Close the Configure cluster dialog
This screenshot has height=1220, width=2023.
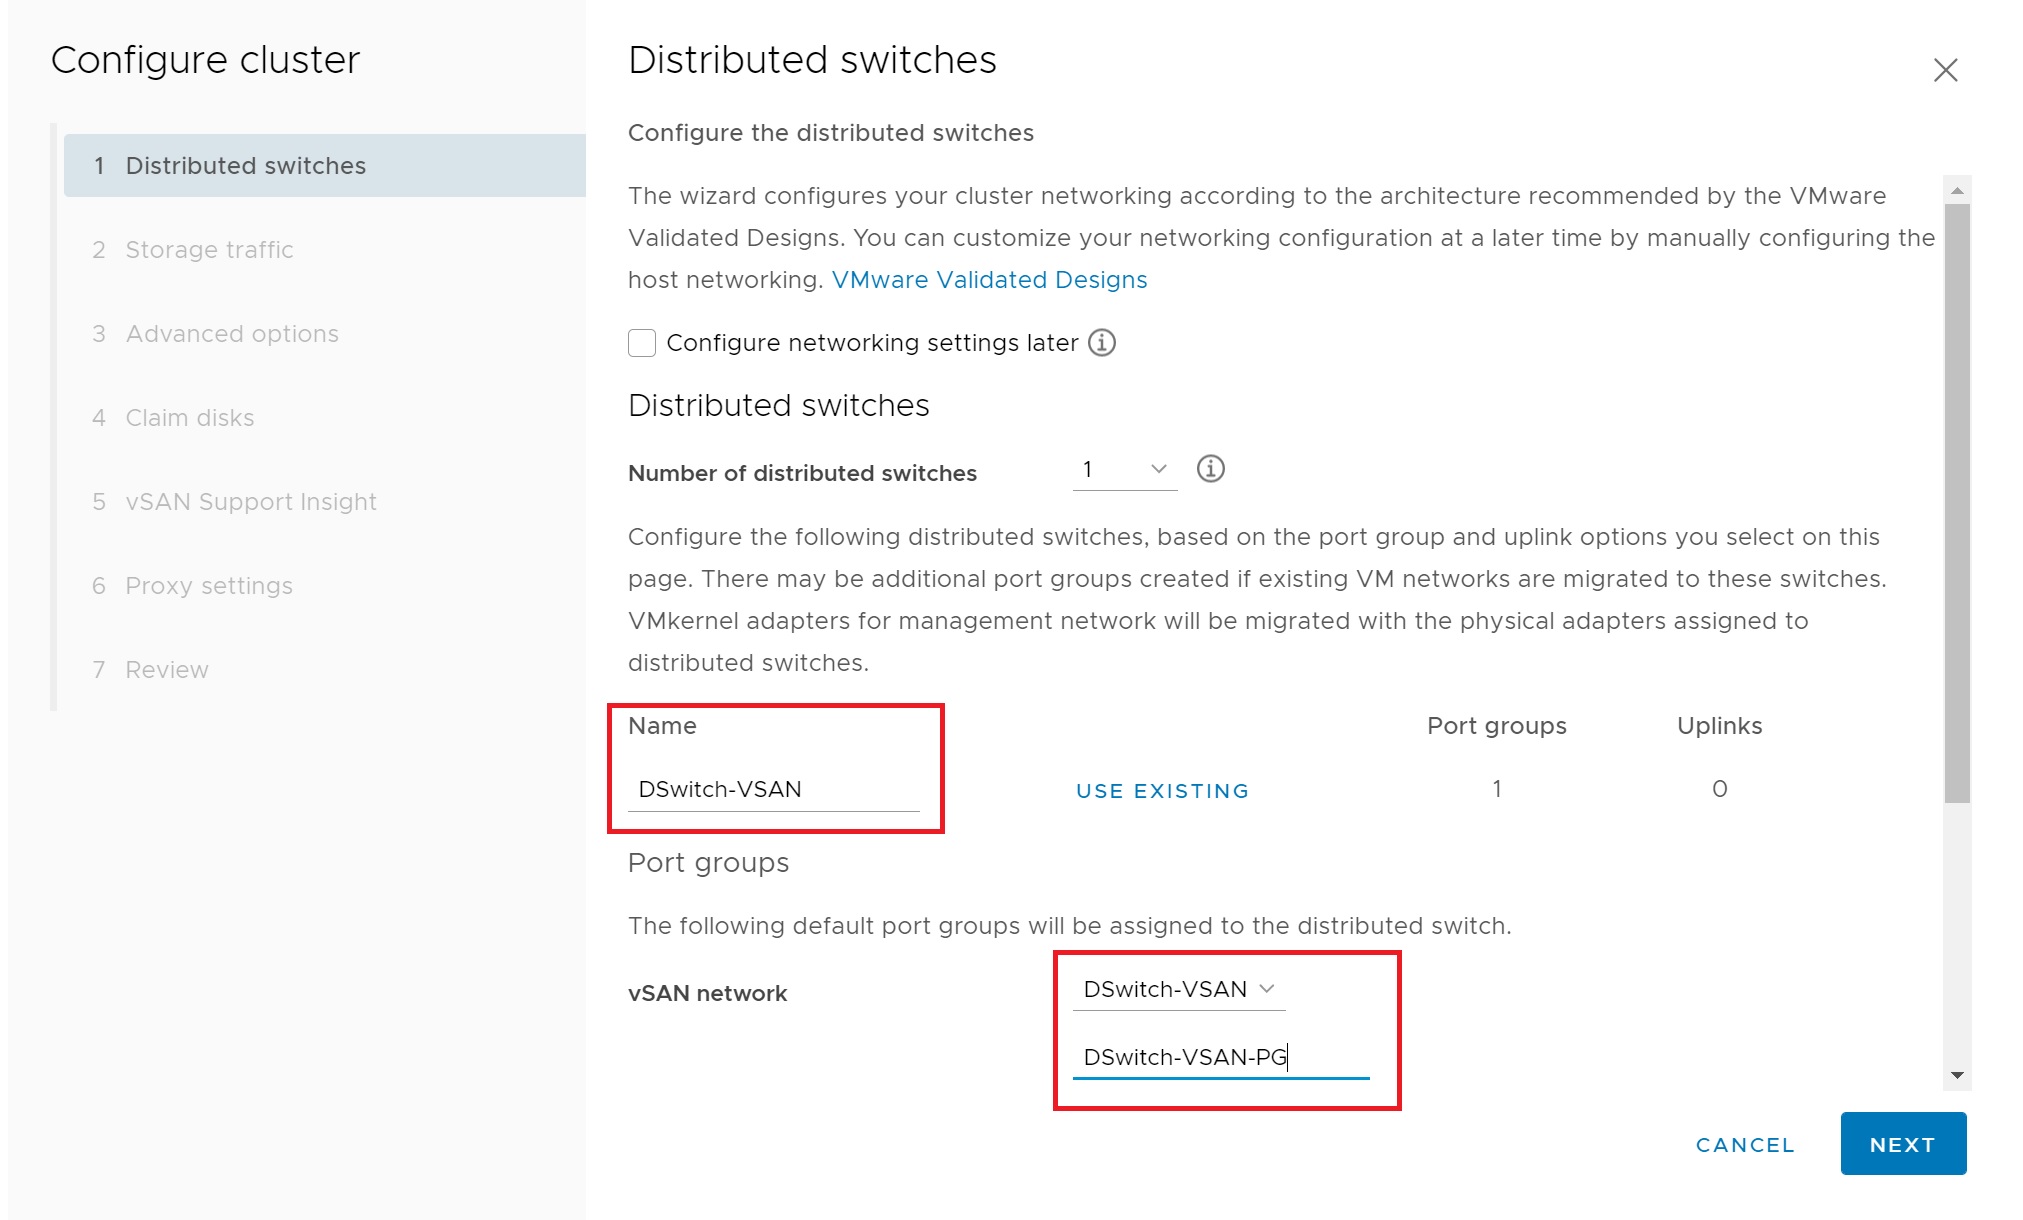[1945, 70]
